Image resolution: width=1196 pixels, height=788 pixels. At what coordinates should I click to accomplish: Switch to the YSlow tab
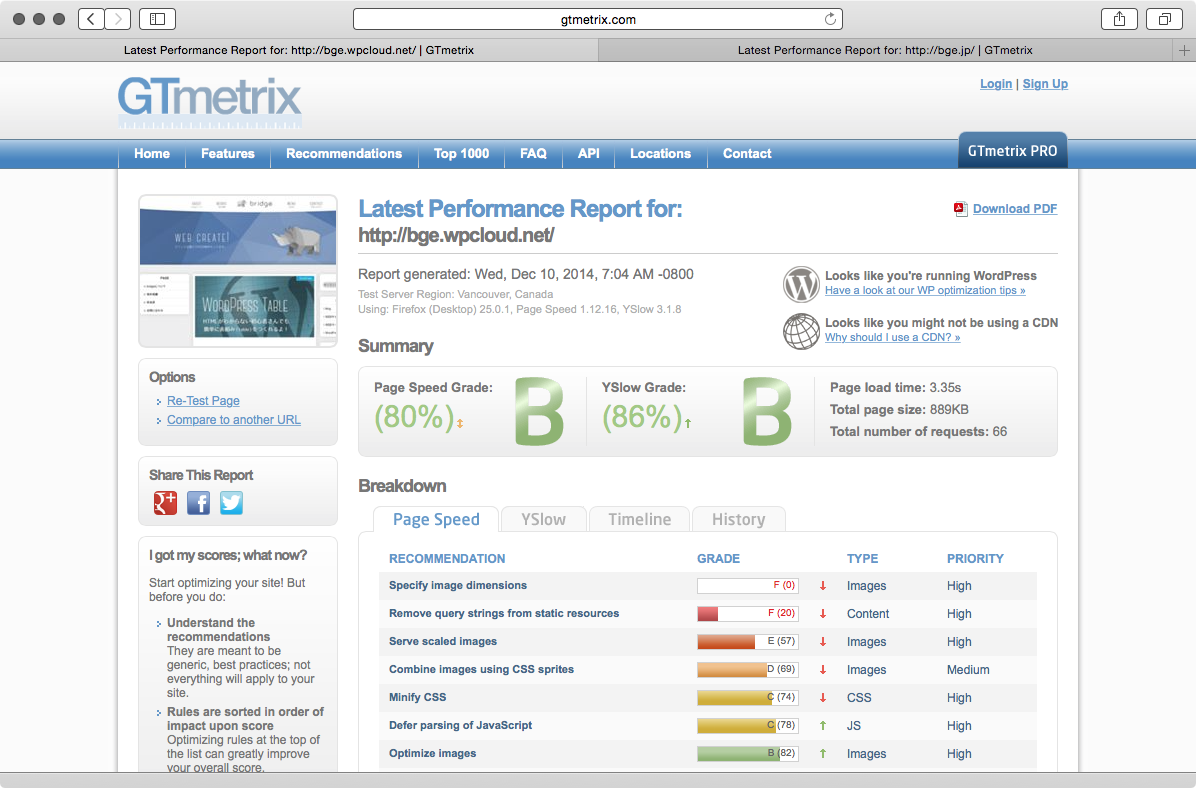click(x=543, y=520)
